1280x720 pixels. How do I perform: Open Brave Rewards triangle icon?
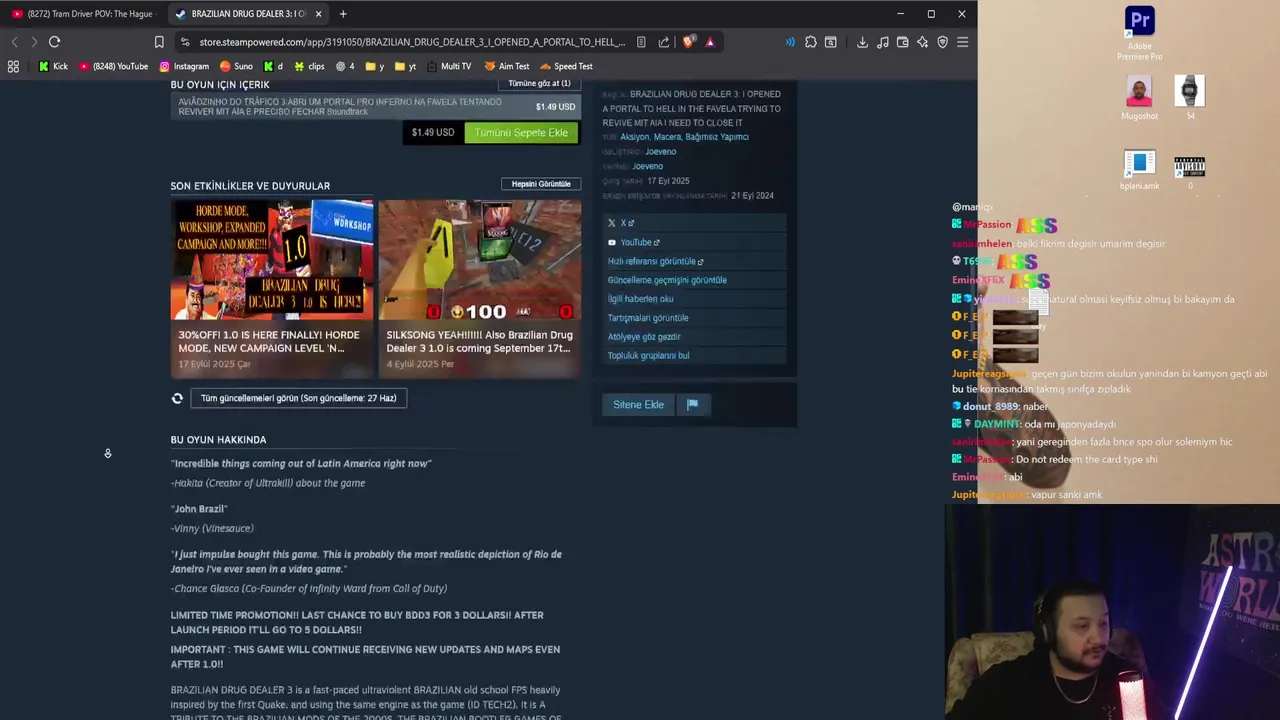[x=710, y=42]
